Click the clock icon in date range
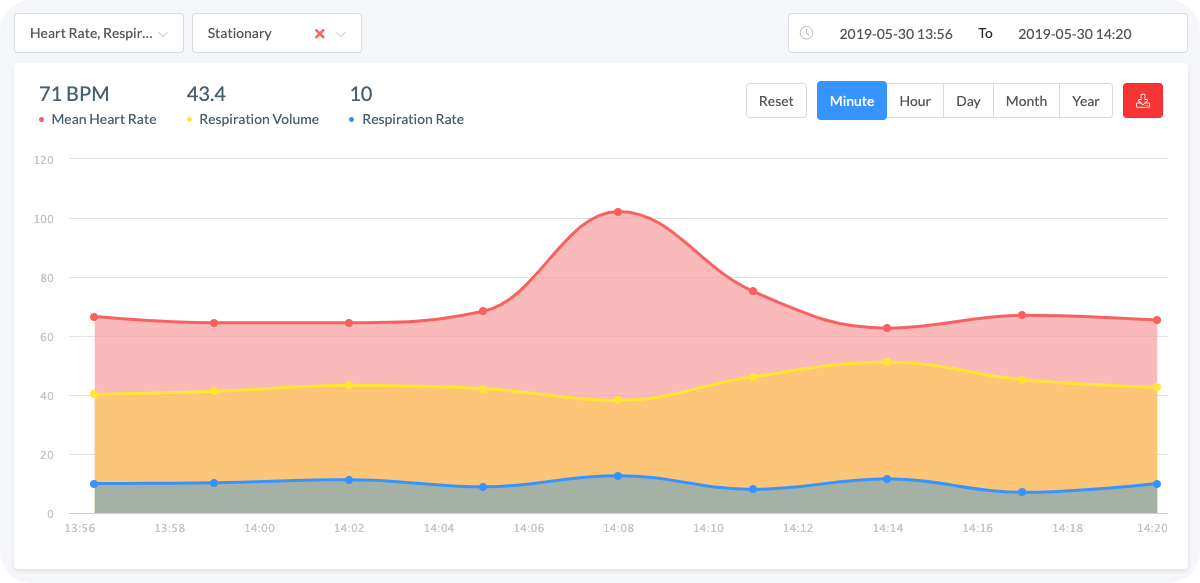 [807, 33]
